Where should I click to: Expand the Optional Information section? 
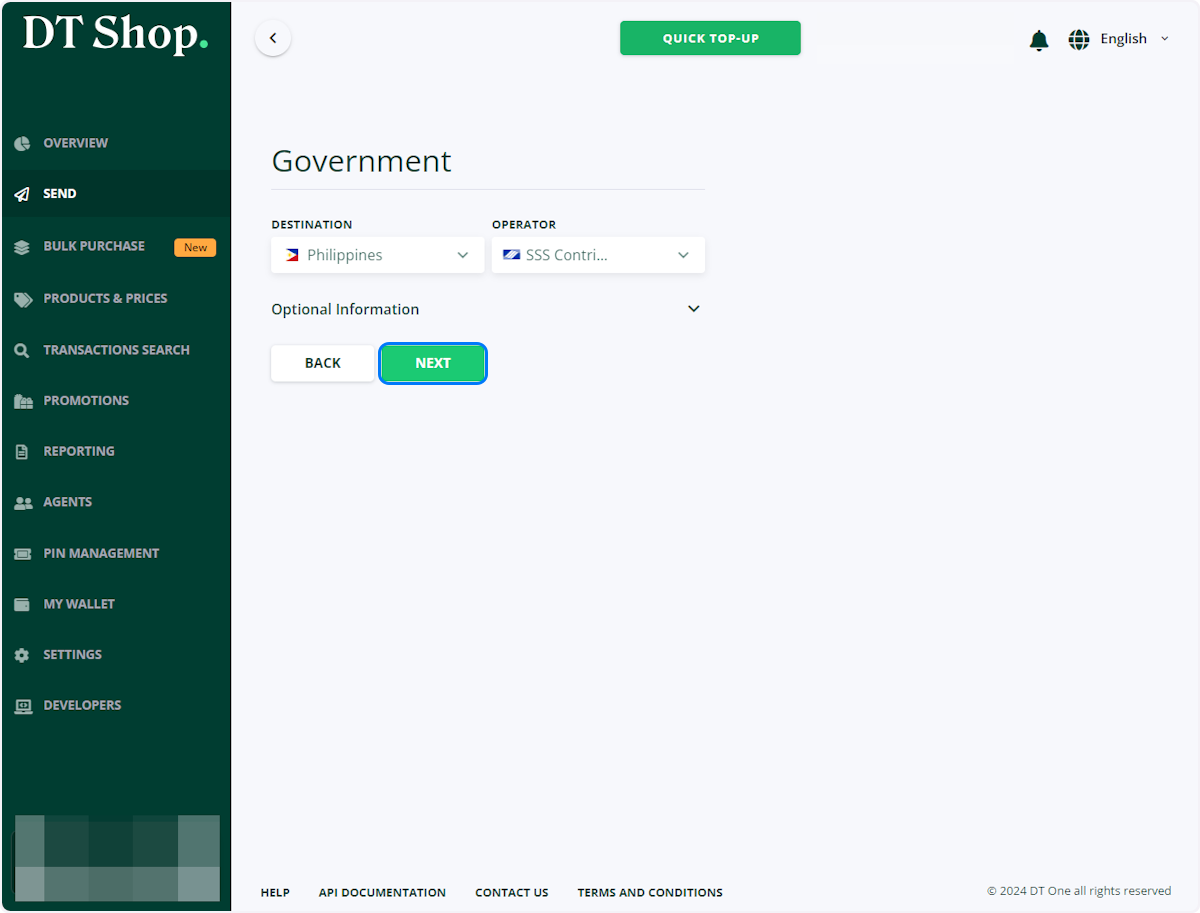point(487,309)
